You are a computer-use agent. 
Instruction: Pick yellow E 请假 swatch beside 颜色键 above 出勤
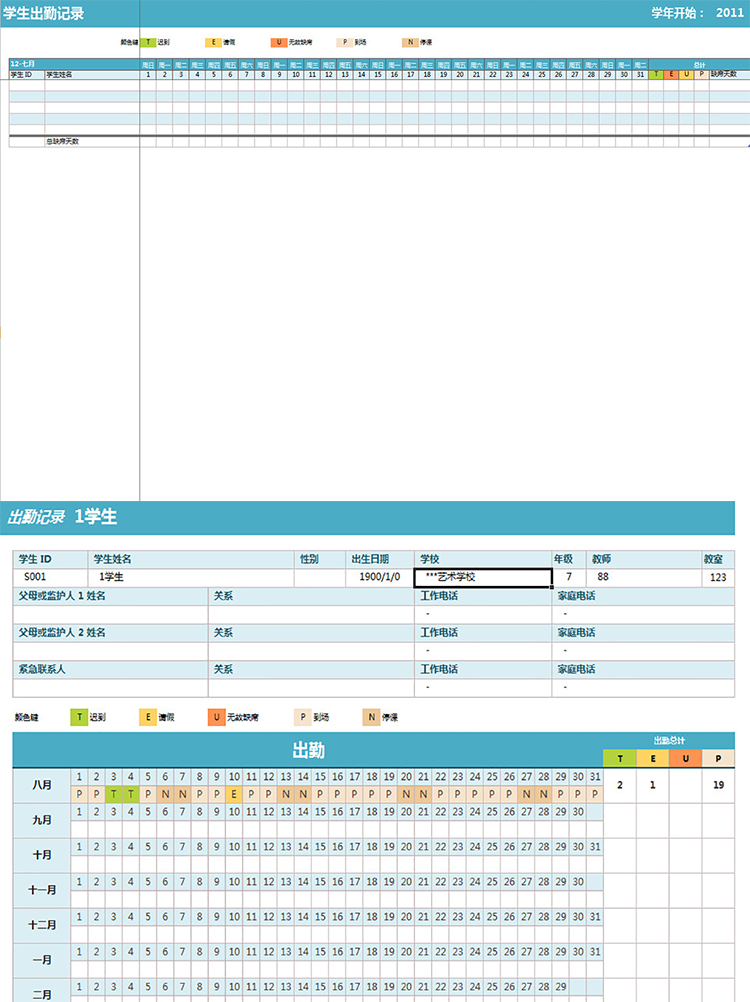point(148,717)
